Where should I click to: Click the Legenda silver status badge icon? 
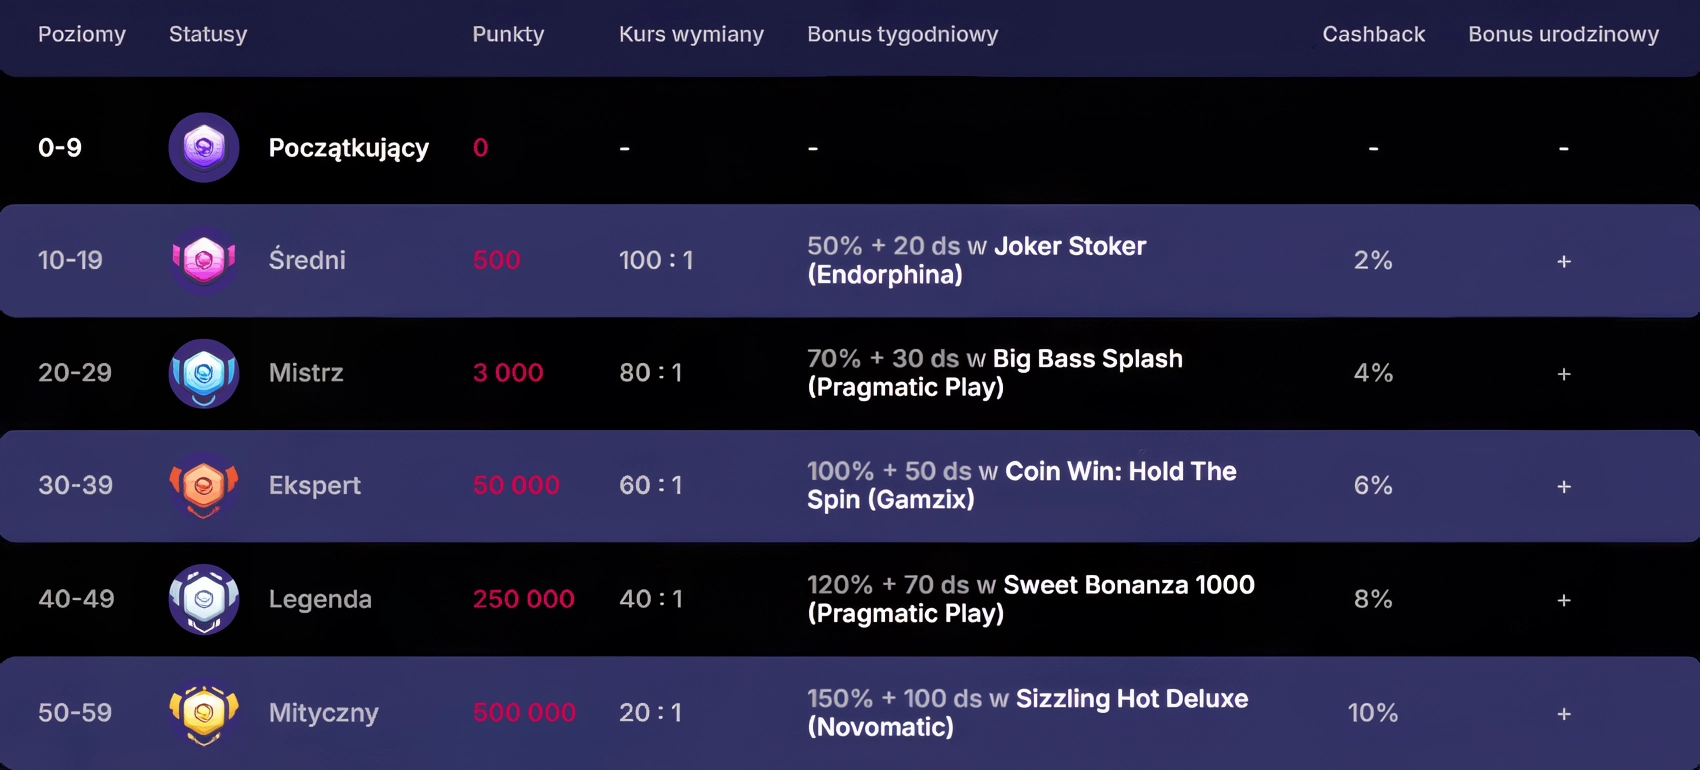[204, 599]
